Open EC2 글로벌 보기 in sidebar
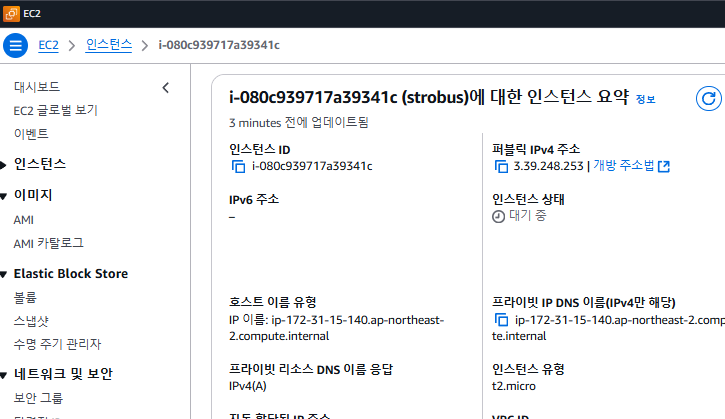Image resolution: width=725 pixels, height=419 pixels. point(55,111)
